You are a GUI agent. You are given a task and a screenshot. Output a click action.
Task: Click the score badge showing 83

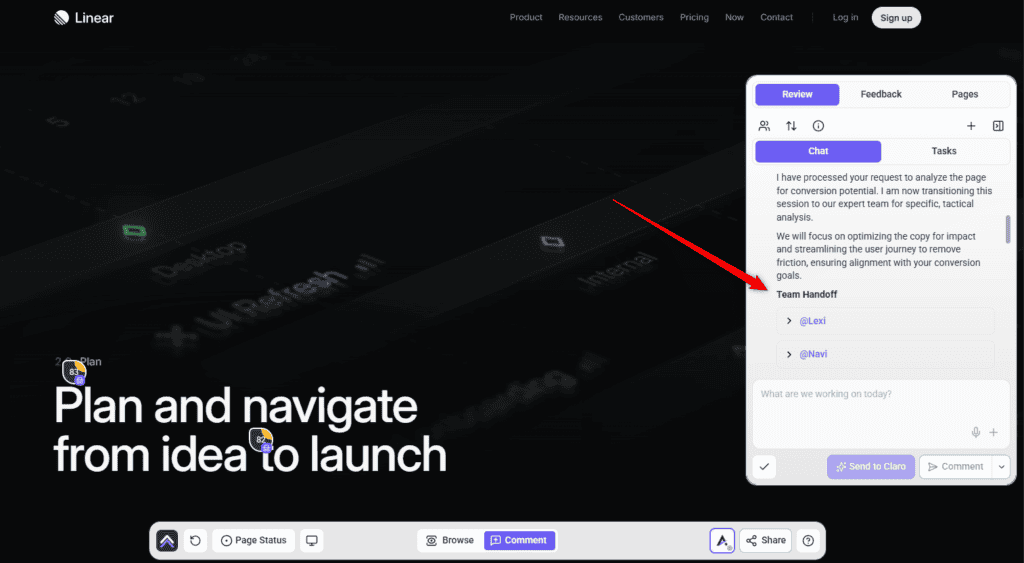(x=74, y=372)
